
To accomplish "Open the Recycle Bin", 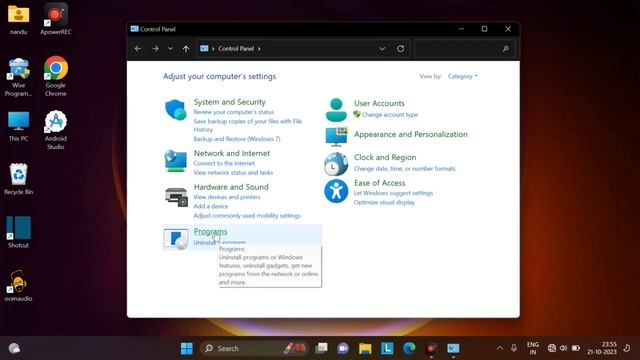I will [x=18, y=179].
